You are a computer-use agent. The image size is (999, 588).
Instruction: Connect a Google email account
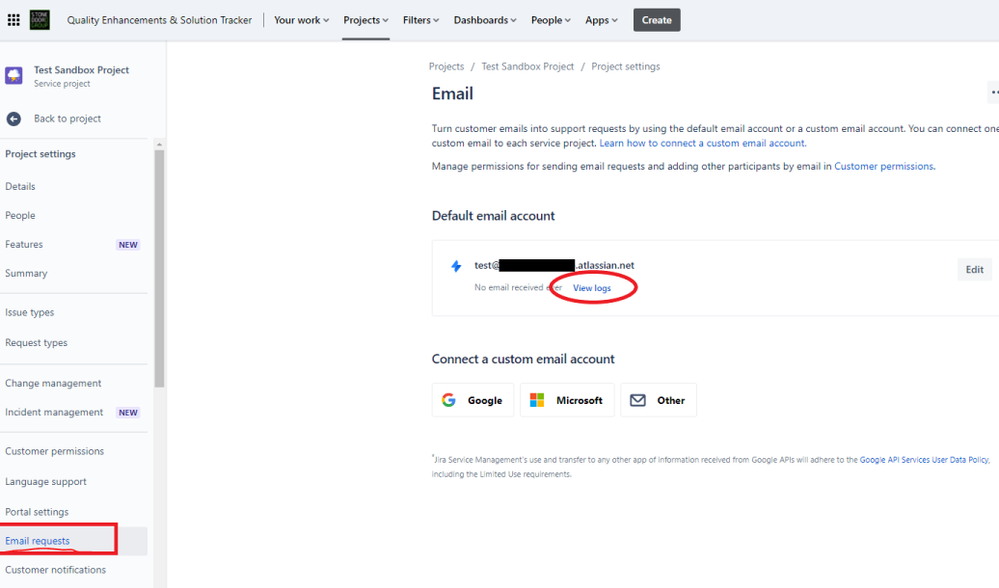473,400
